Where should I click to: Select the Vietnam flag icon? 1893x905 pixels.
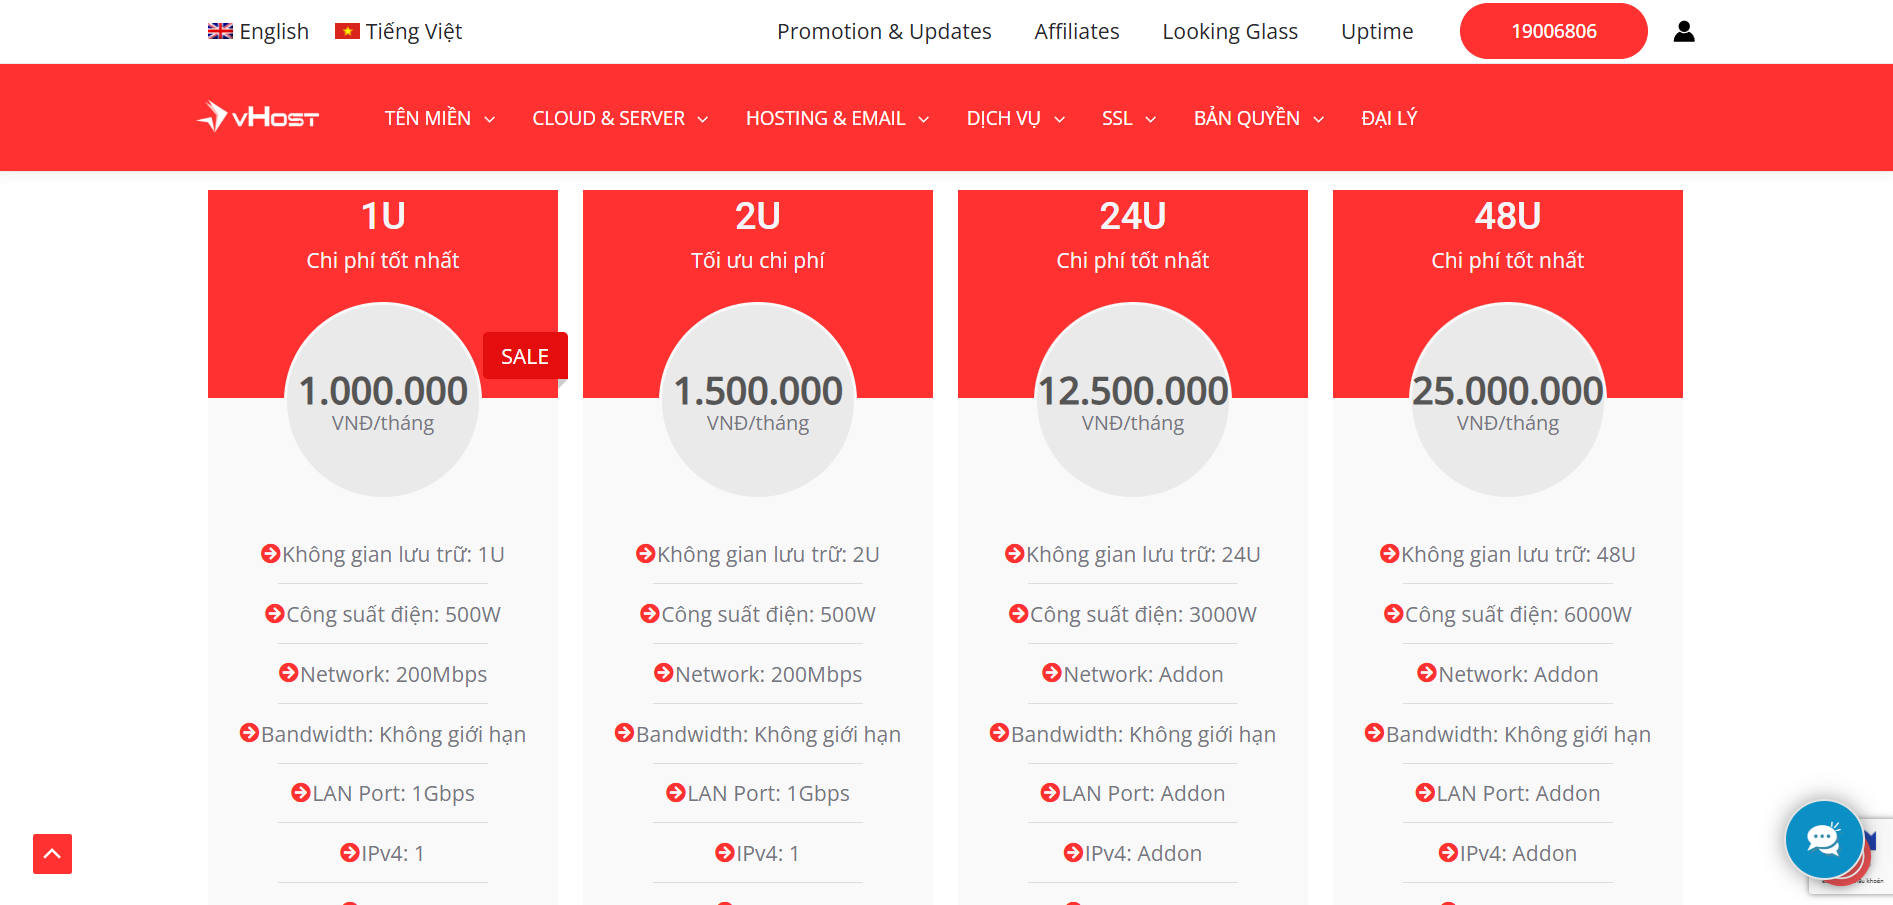(347, 32)
